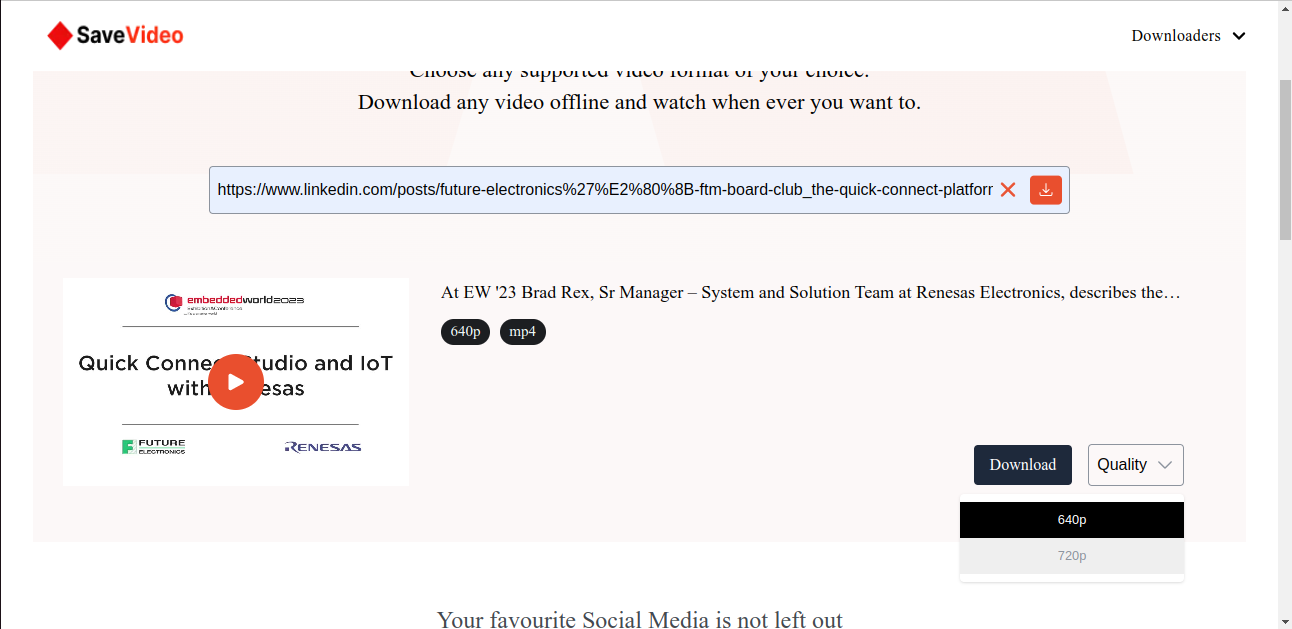Expand the Quality dropdown
The image size is (1292, 629).
tap(1136, 465)
